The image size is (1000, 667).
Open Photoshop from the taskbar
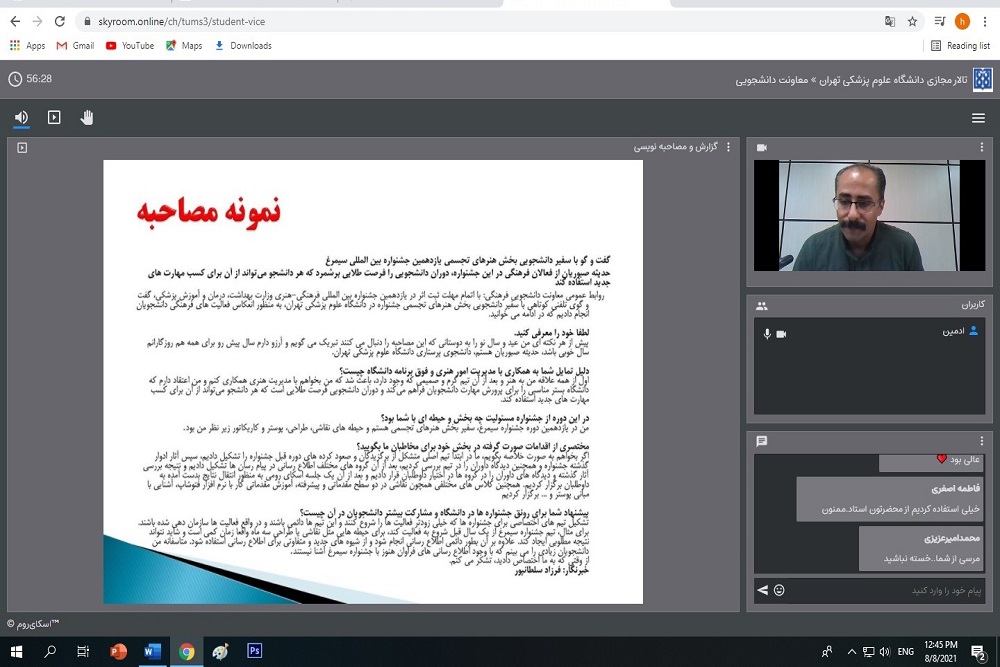pos(254,651)
